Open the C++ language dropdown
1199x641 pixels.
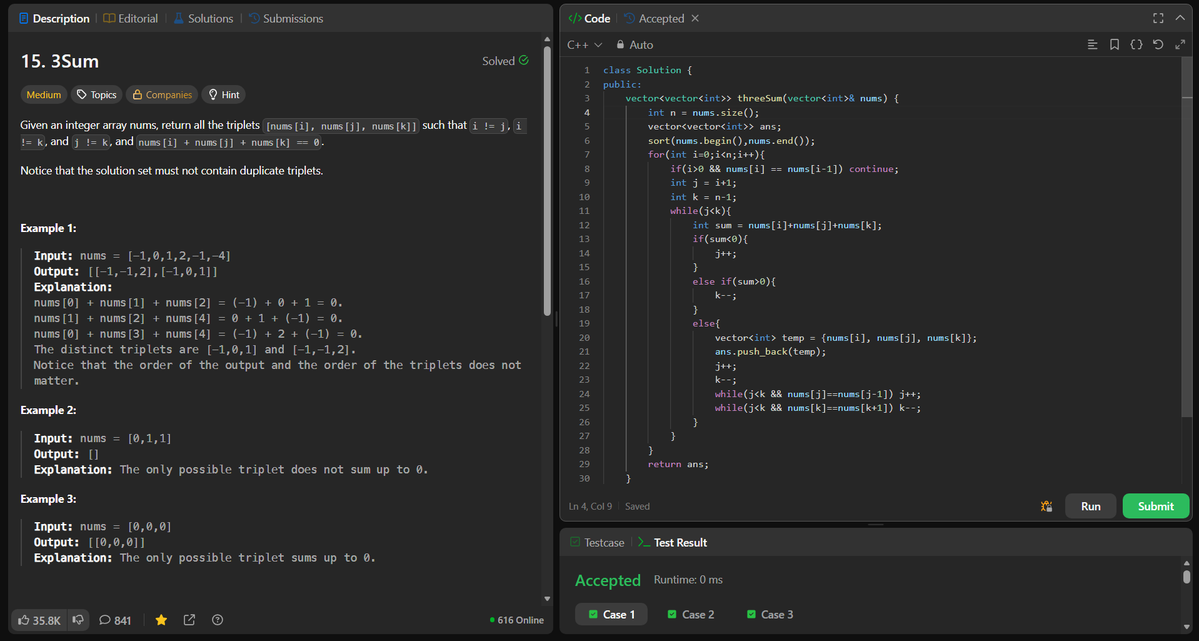click(x=585, y=45)
